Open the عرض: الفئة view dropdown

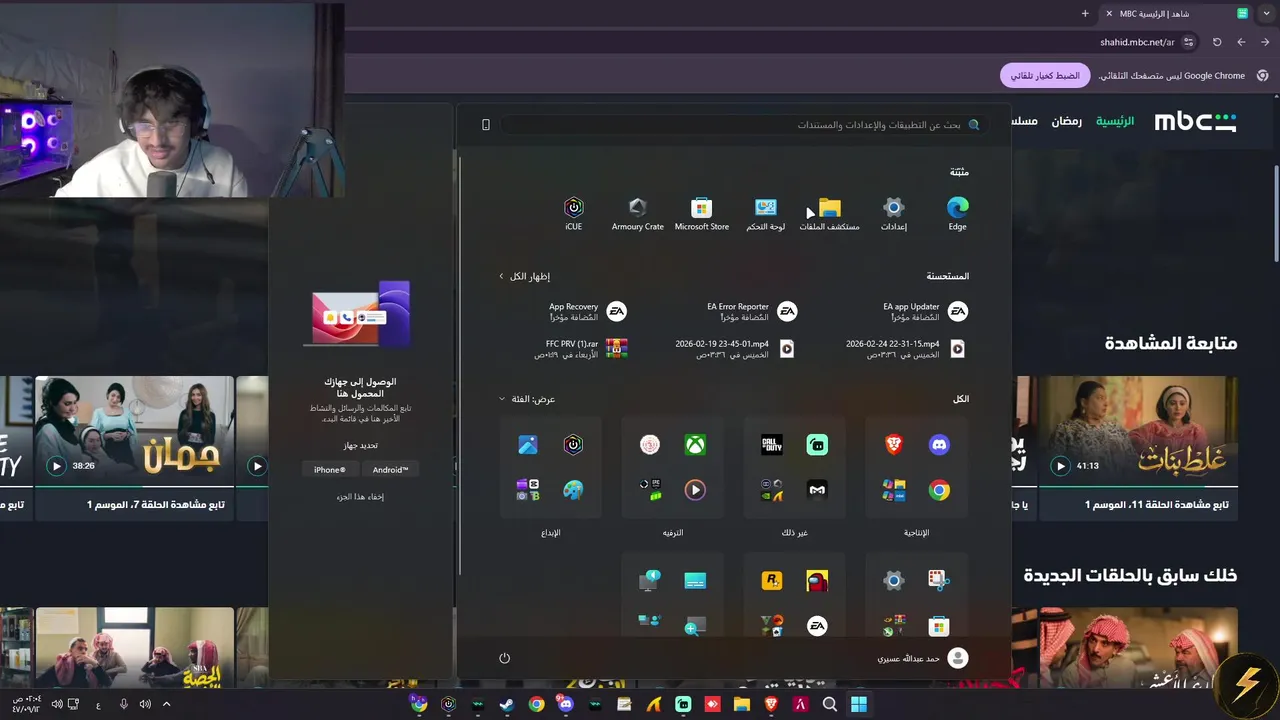point(527,399)
